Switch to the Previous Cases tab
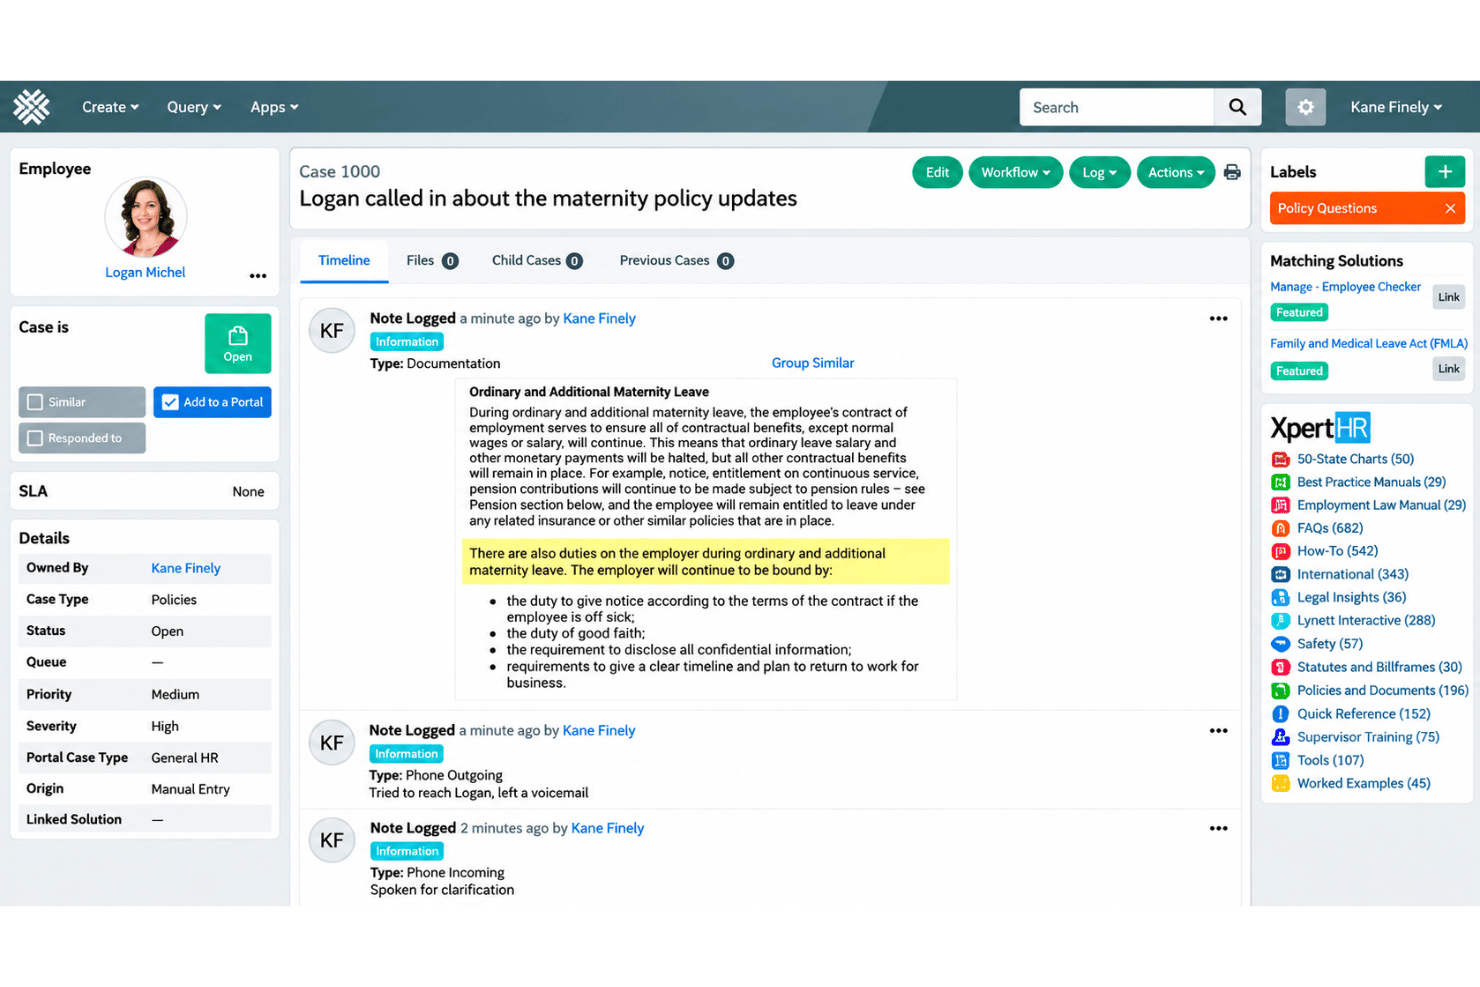The width and height of the screenshot is (1480, 987). pyautogui.click(x=676, y=260)
